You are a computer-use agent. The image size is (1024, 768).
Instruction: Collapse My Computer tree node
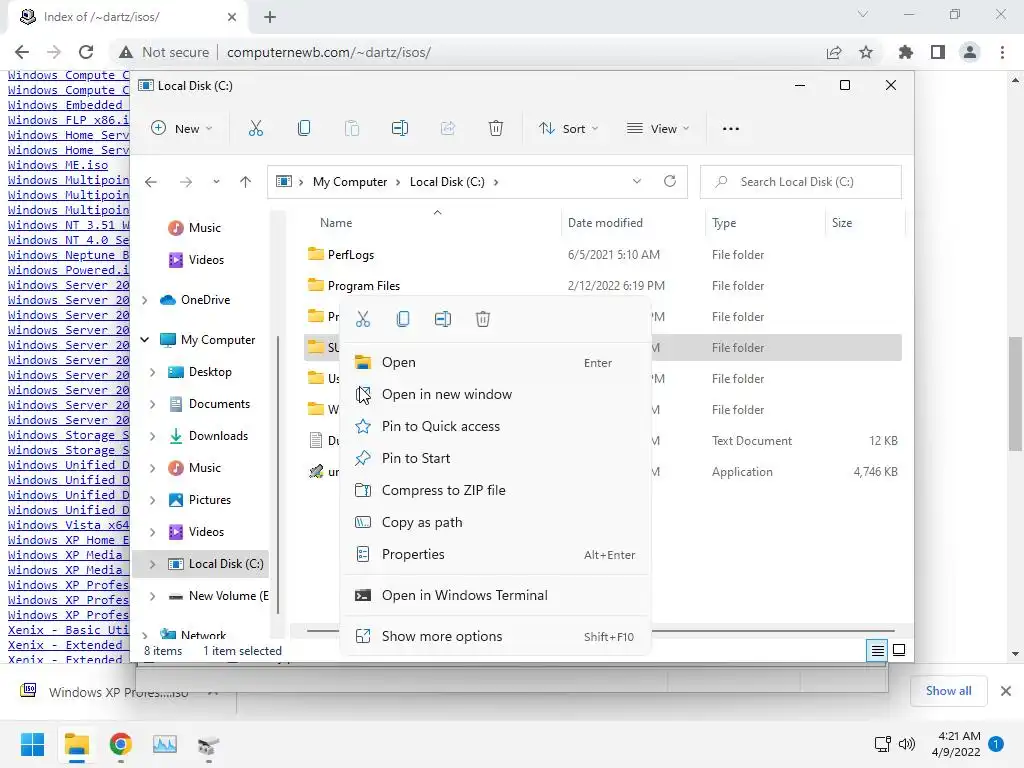145,340
